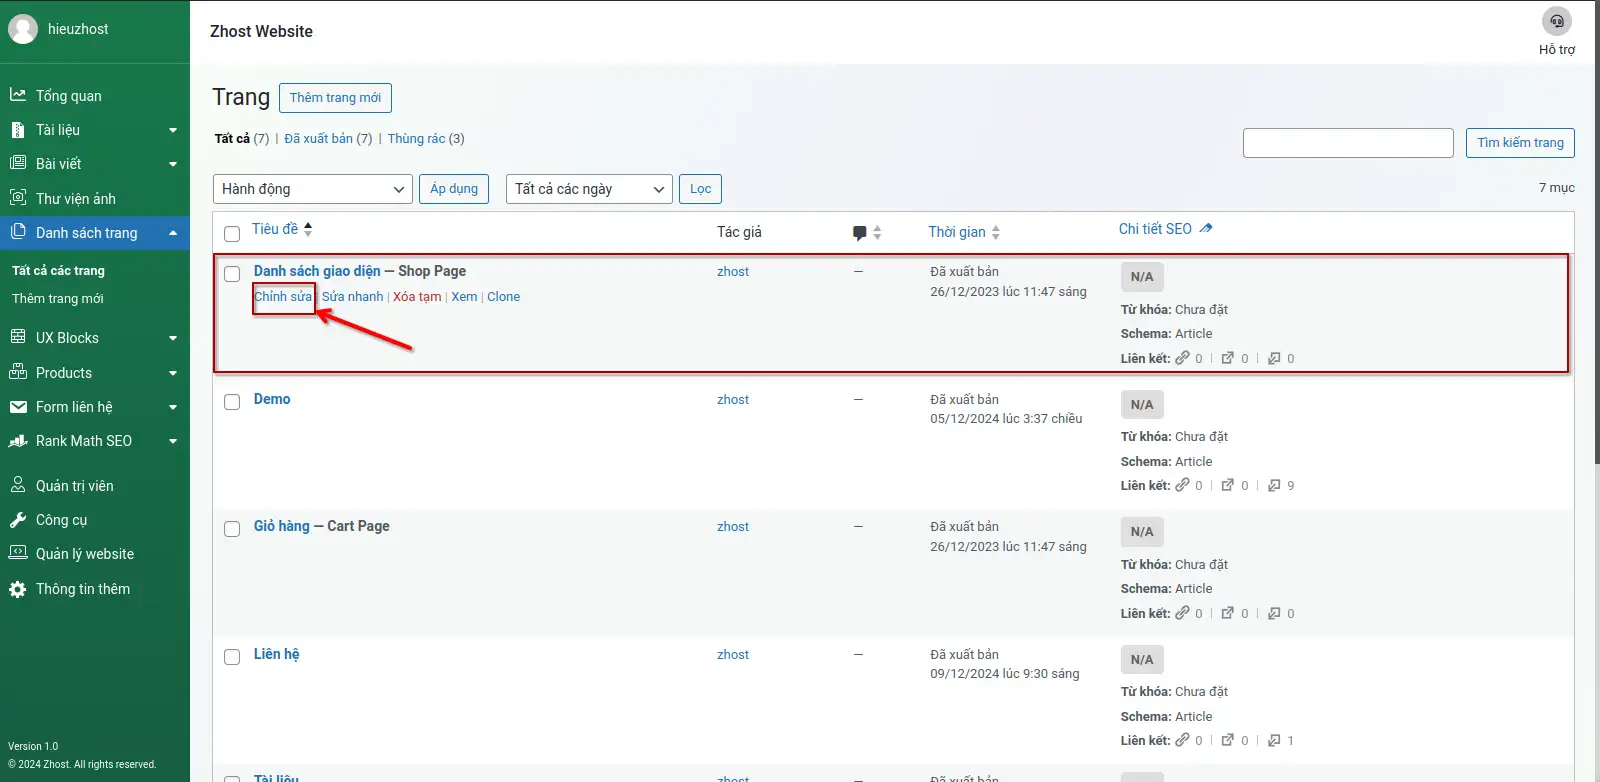Open the Tất cả các ngày date filter
The height and width of the screenshot is (782, 1600).
pyautogui.click(x=589, y=189)
